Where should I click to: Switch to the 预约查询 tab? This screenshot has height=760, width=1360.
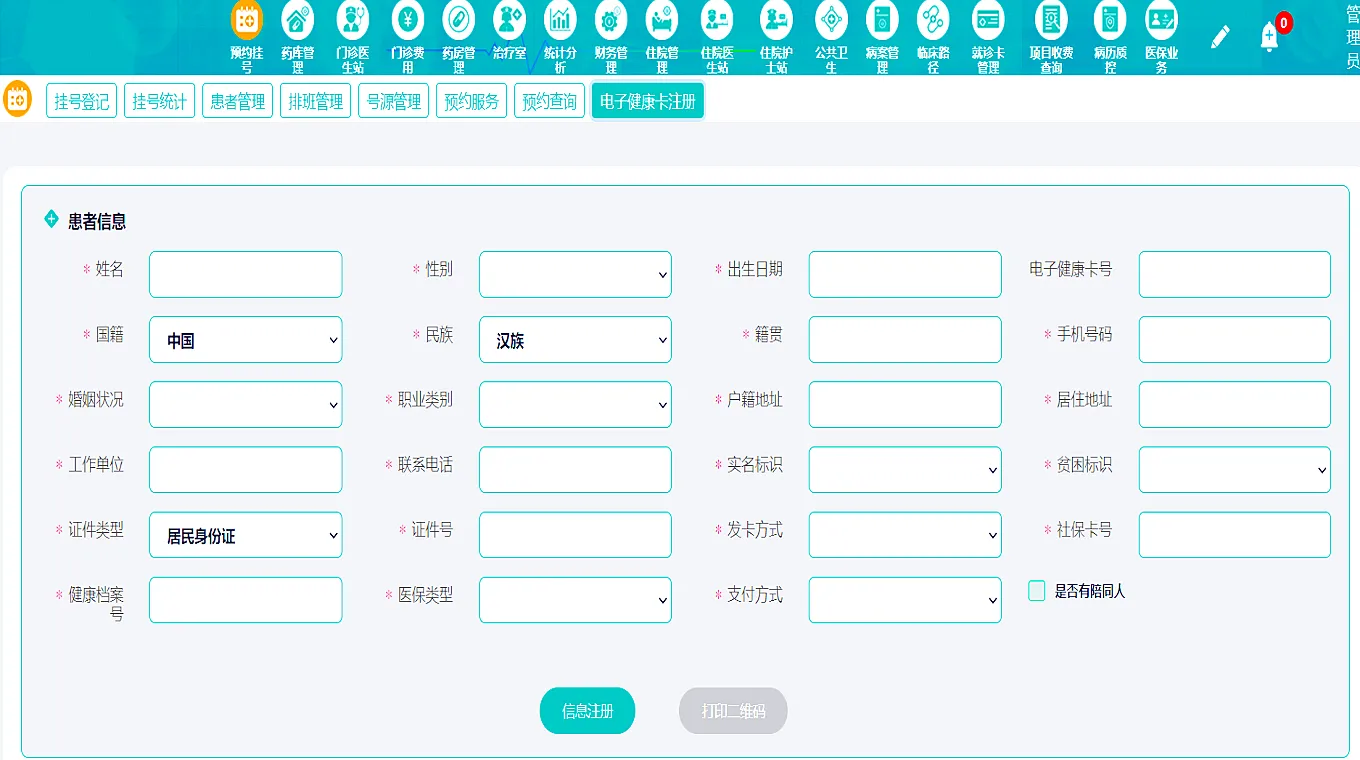pyautogui.click(x=549, y=101)
